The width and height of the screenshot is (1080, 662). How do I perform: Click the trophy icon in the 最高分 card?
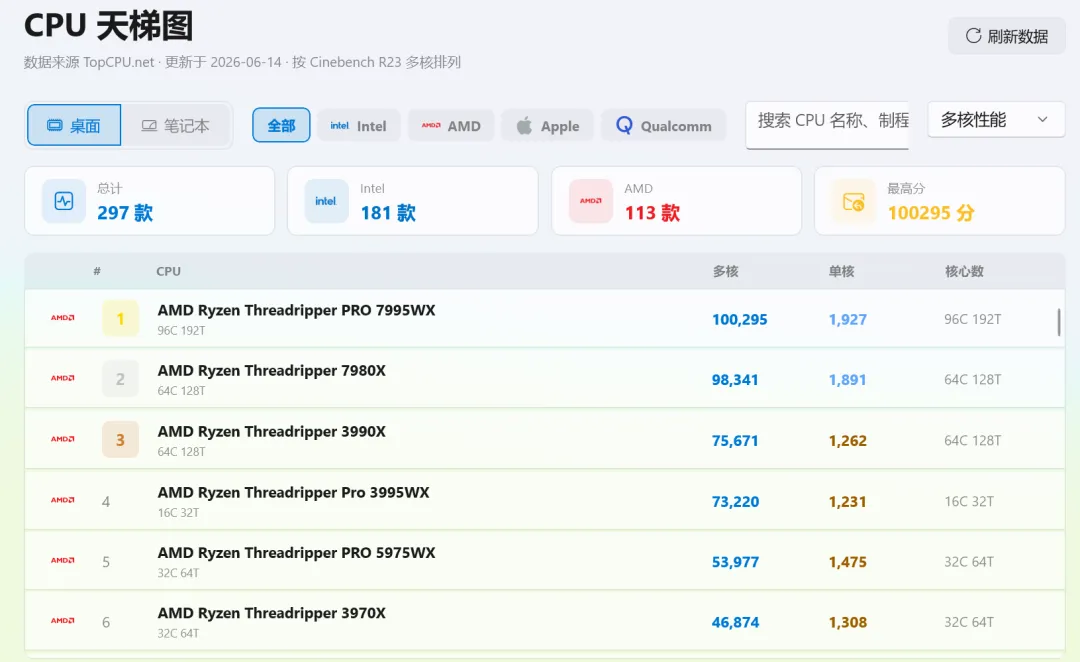[853, 201]
